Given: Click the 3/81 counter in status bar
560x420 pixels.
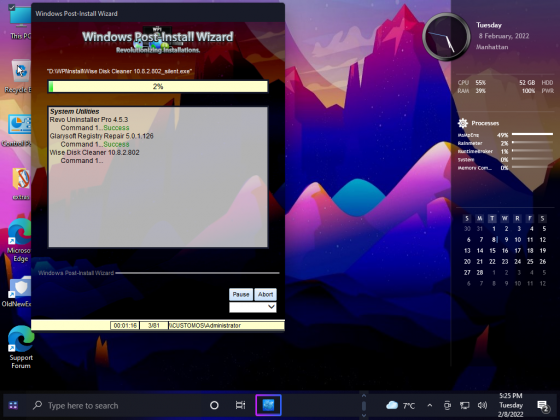Looking at the screenshot, I should click(x=154, y=325).
